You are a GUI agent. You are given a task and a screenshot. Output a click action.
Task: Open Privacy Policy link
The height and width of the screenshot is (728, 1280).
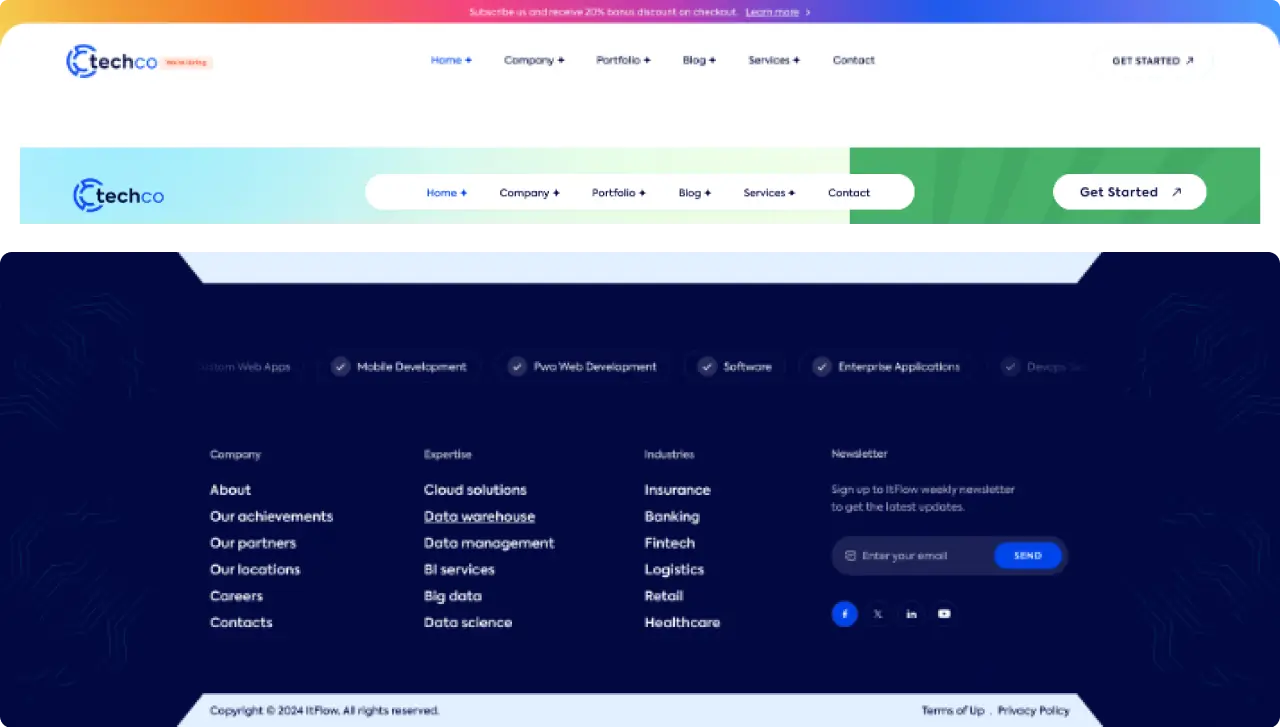click(1033, 711)
